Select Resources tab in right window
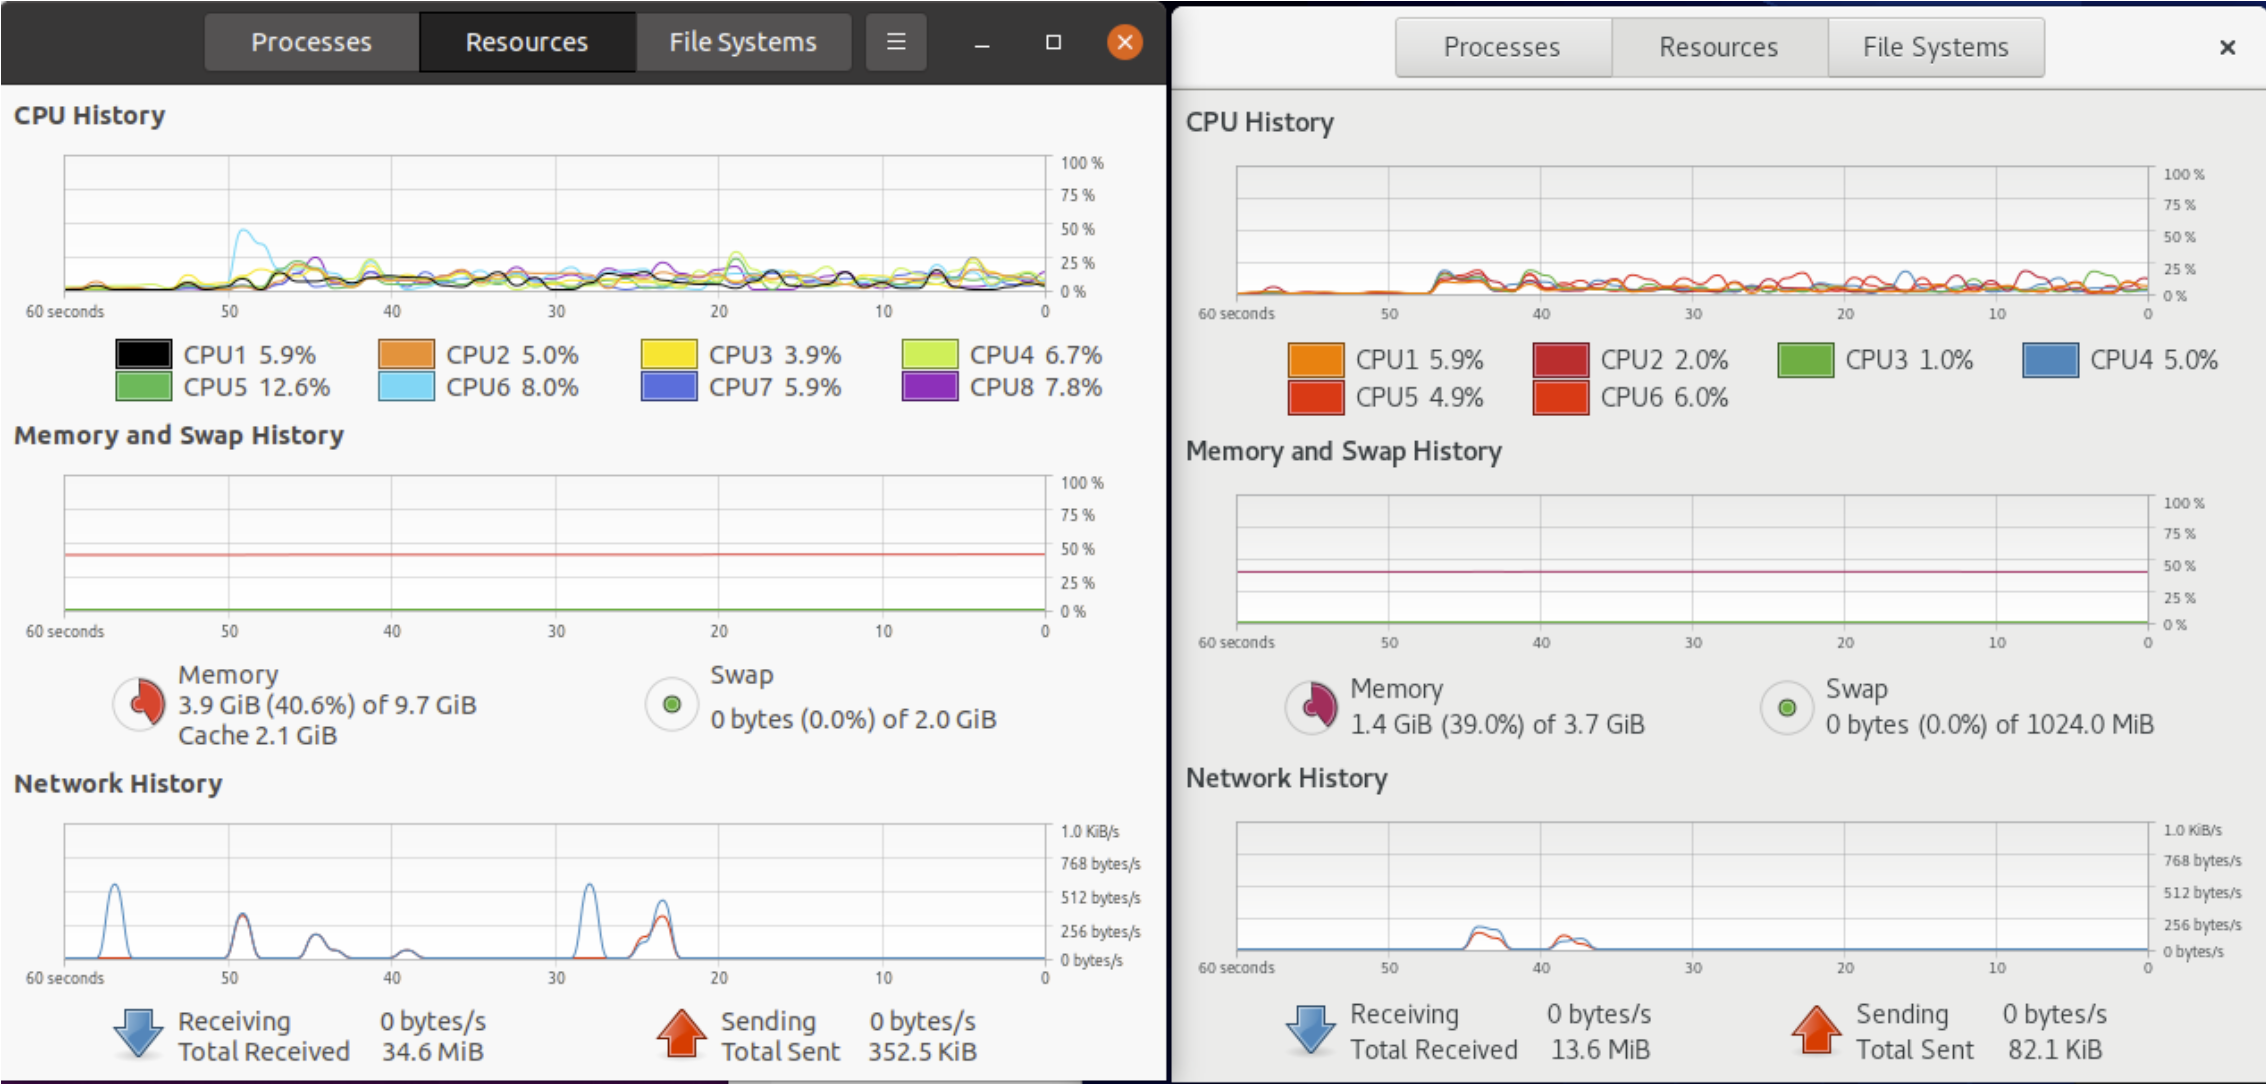The image size is (2266, 1086). (1718, 47)
